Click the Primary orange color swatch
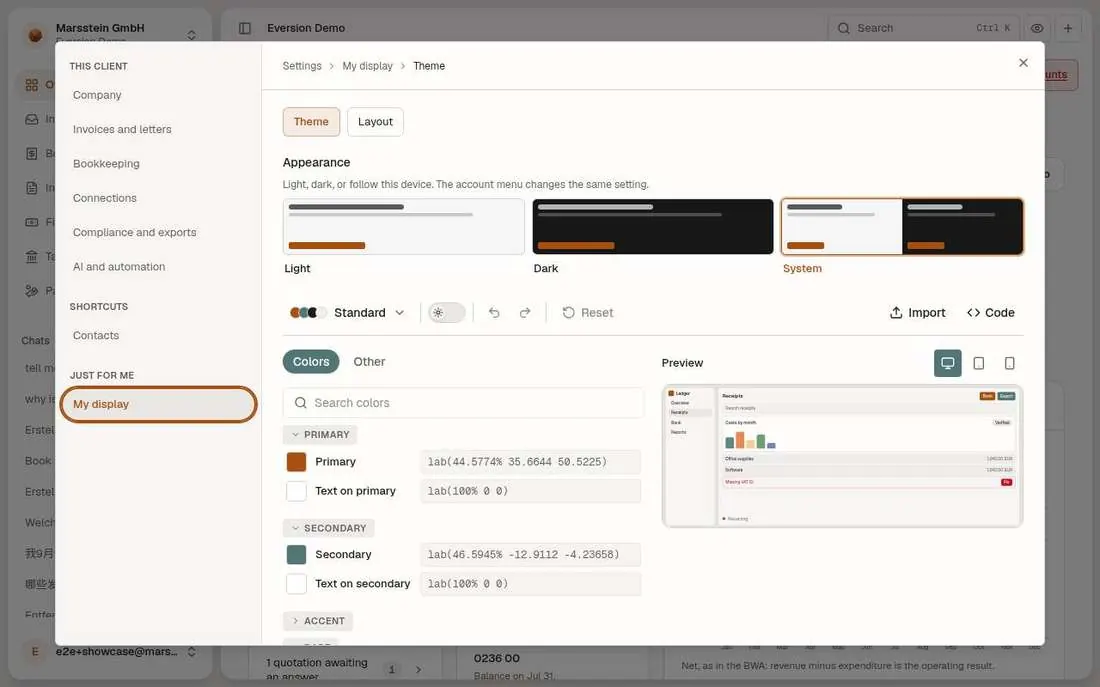The width and height of the screenshot is (1100, 687). pos(296,462)
